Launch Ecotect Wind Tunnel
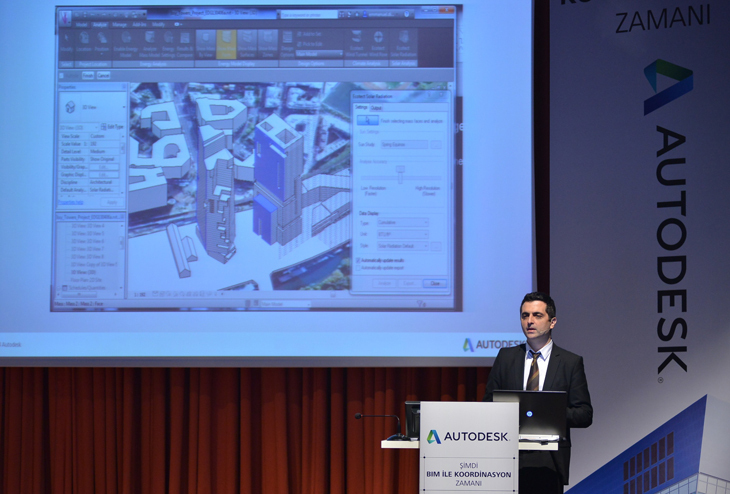Viewport: 730px width, 494px height. (x=357, y=43)
